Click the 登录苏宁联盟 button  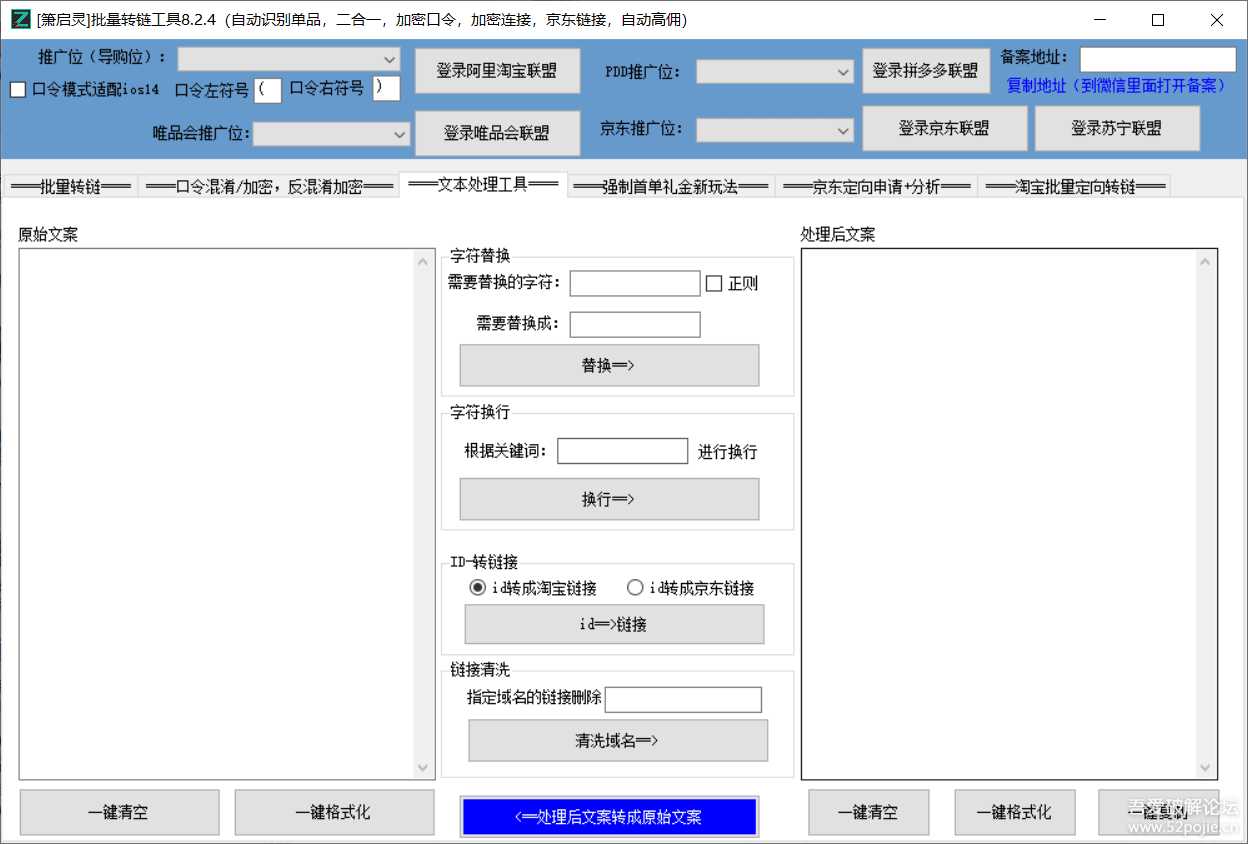click(1118, 128)
